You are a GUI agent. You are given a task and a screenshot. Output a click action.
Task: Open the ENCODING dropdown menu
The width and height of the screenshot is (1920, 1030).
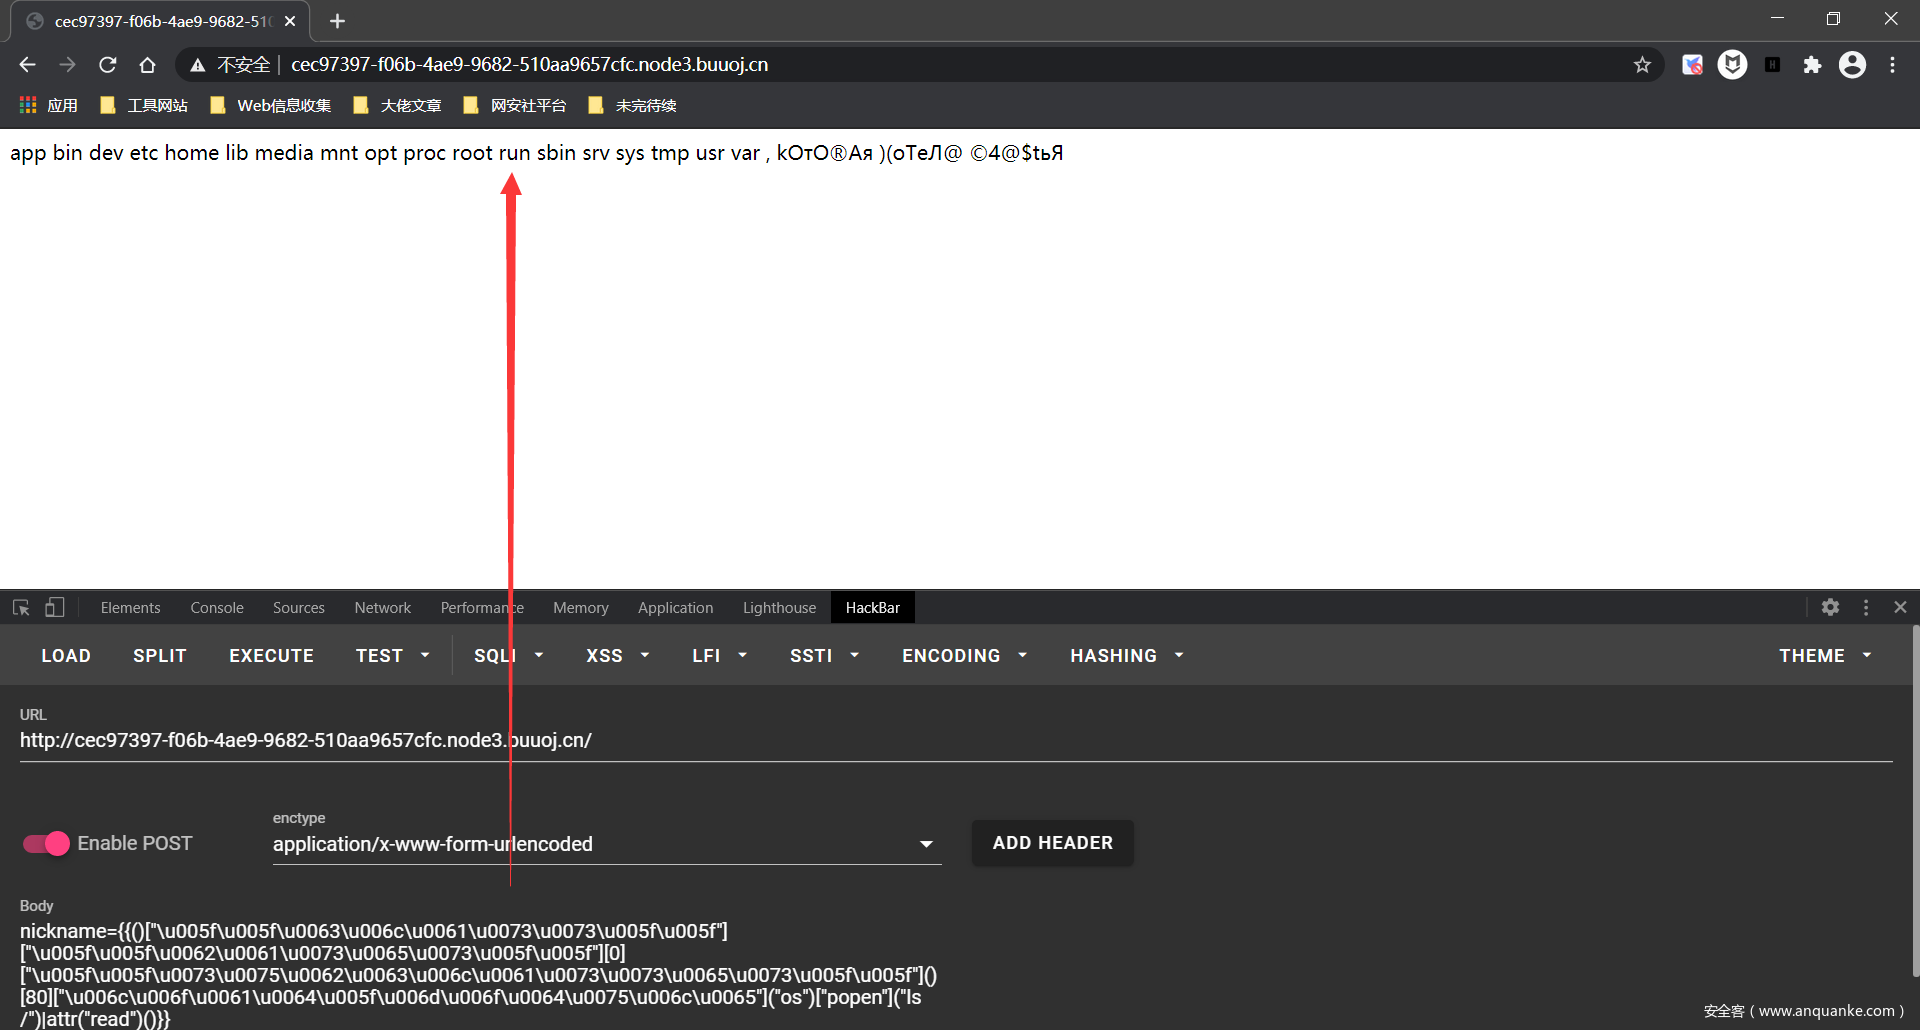tap(964, 655)
